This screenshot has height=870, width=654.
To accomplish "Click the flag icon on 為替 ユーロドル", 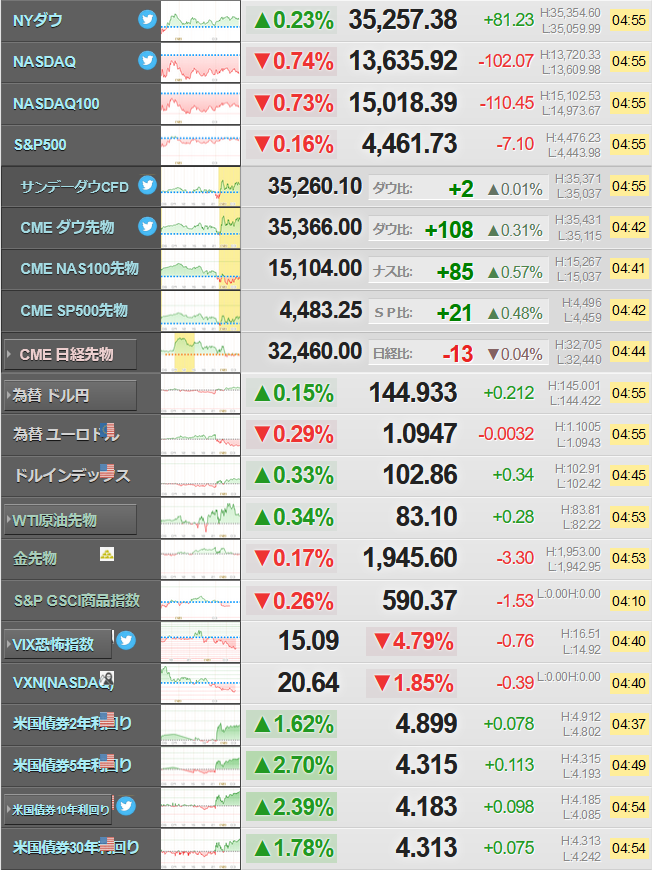I will pyautogui.click(x=109, y=430).
